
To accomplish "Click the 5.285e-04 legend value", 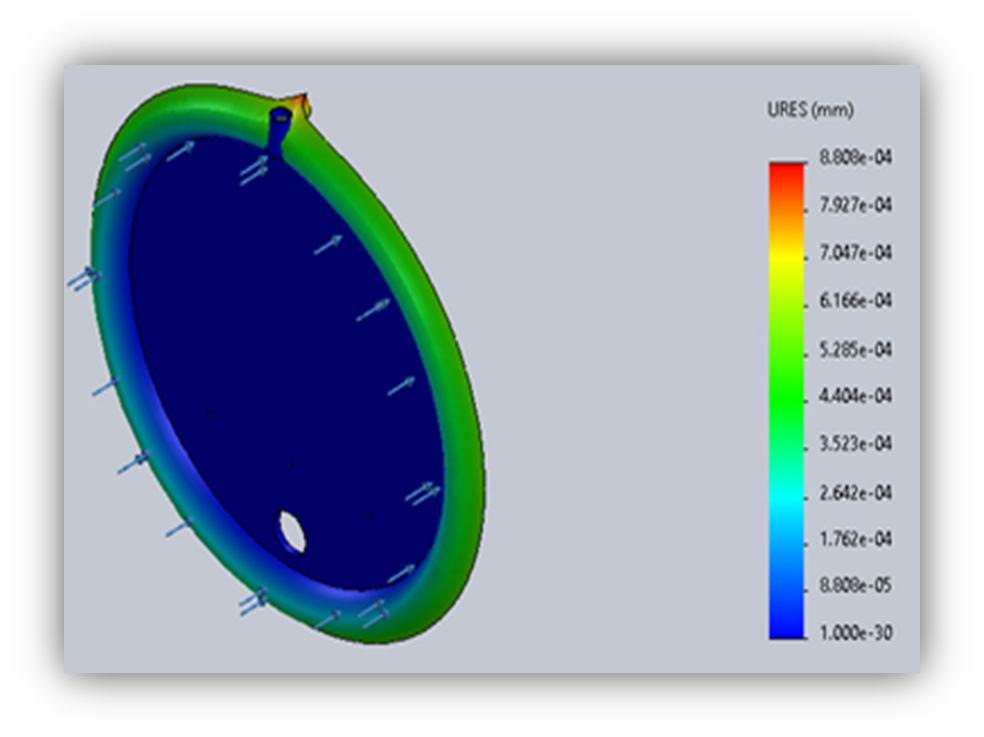I will (855, 348).
